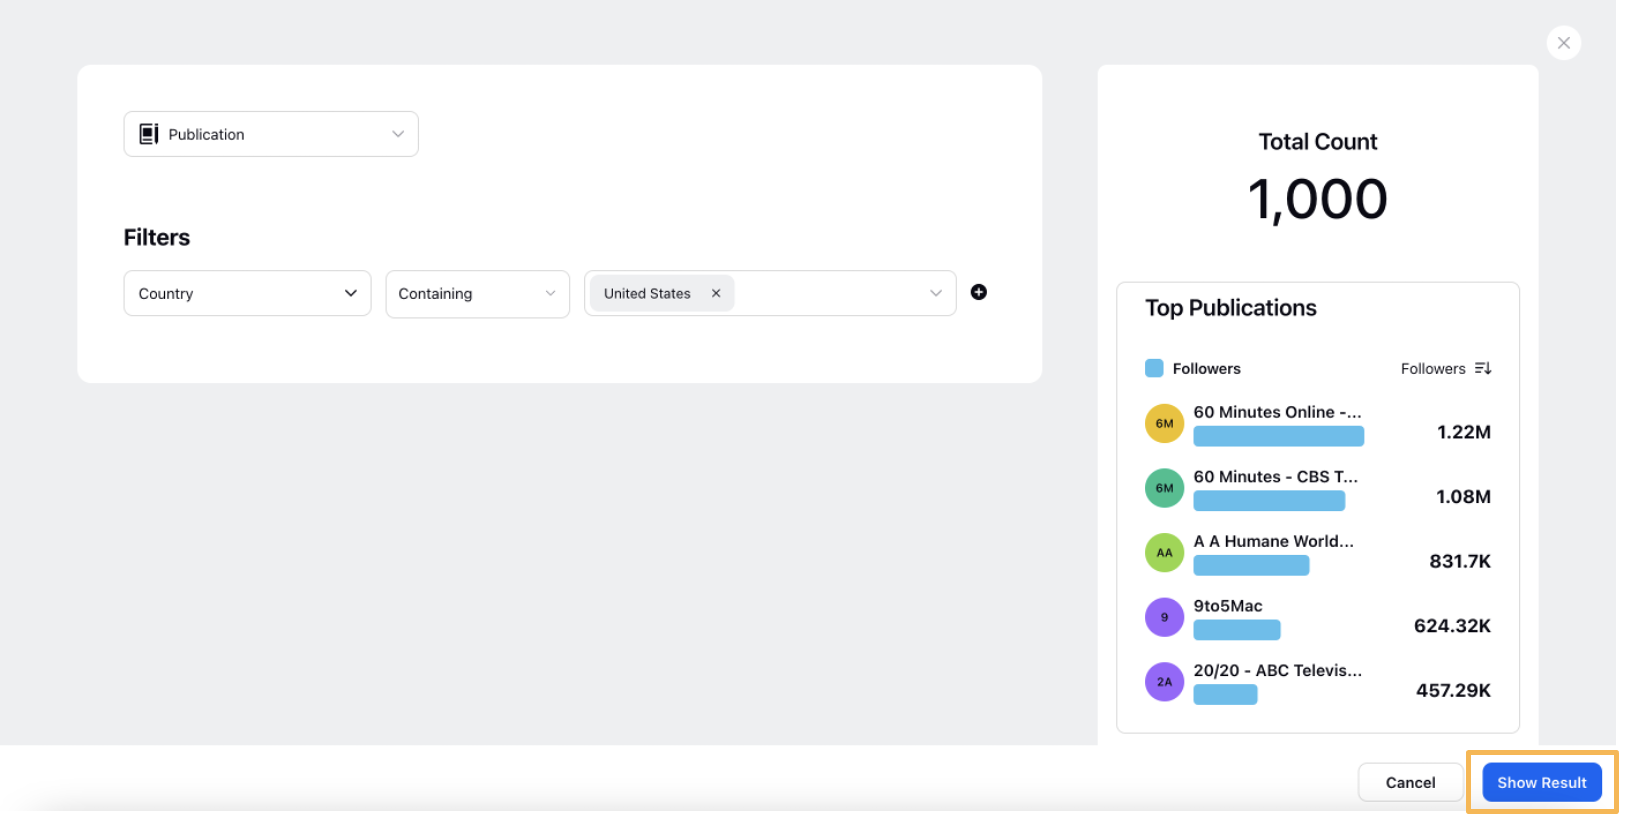Click the 20/20 - ABC followers bar
This screenshot has width=1628, height=820.
tap(1225, 695)
